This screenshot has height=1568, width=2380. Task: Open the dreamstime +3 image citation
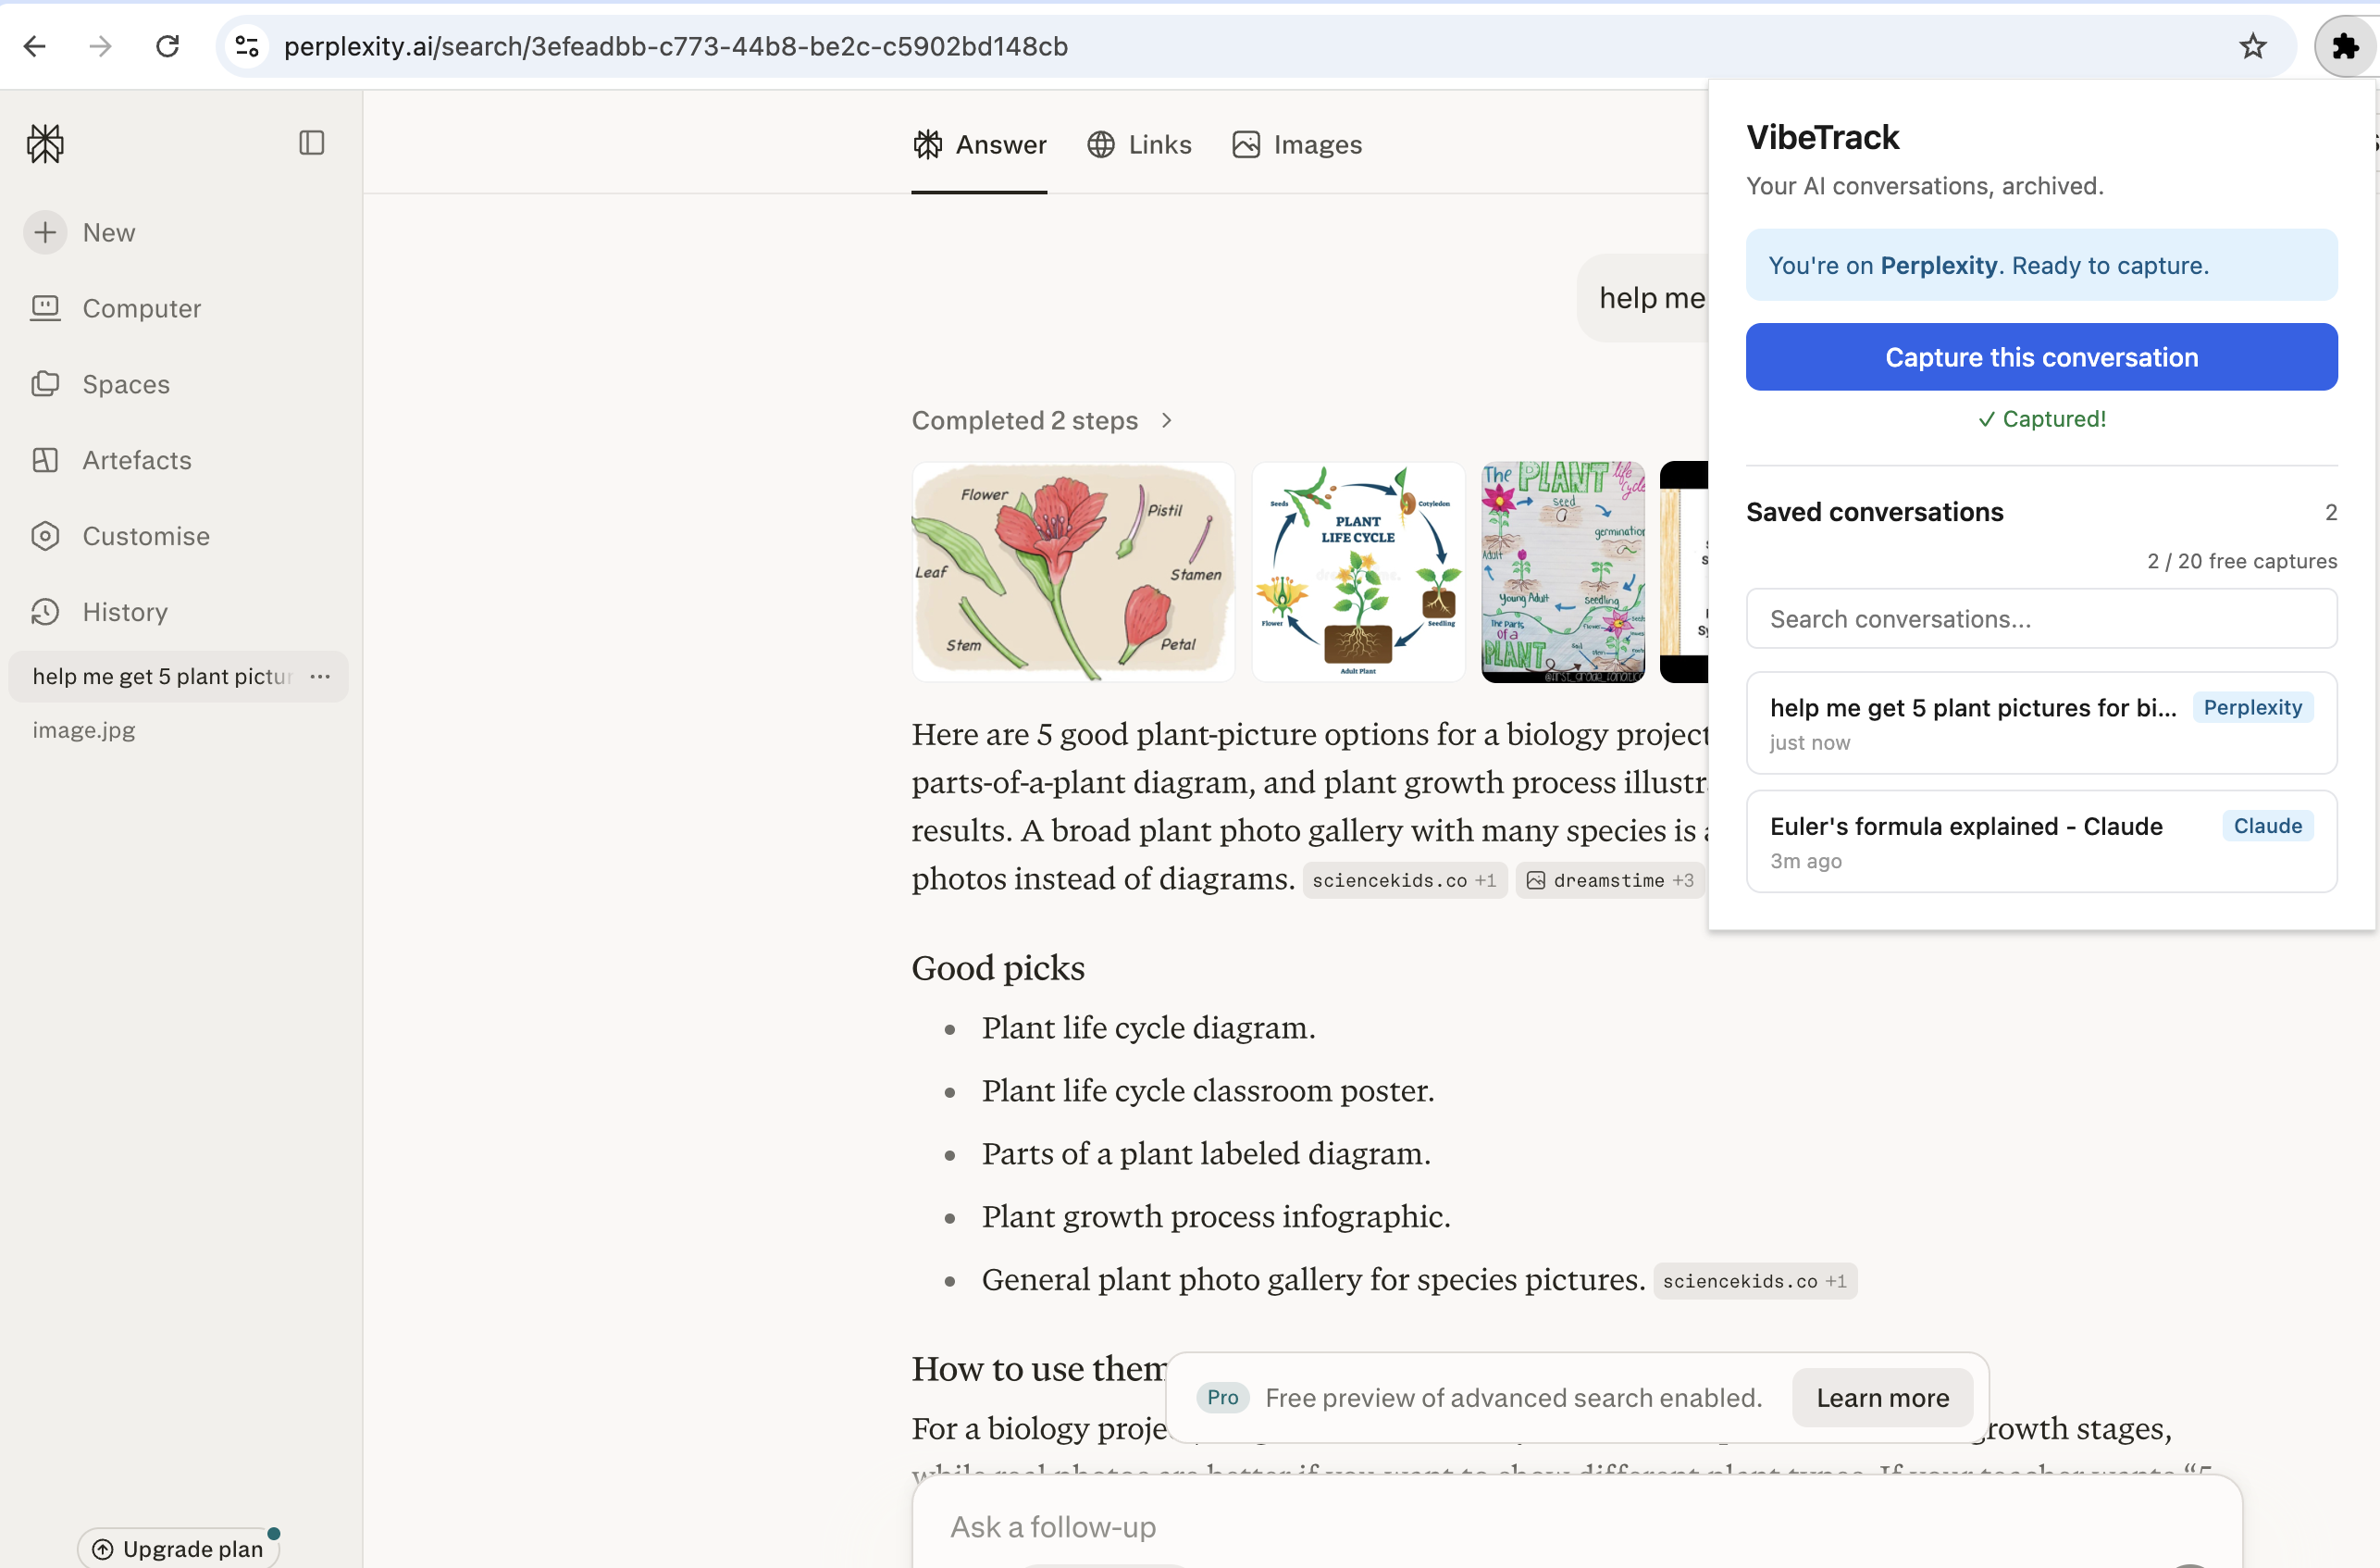pyautogui.click(x=1611, y=880)
